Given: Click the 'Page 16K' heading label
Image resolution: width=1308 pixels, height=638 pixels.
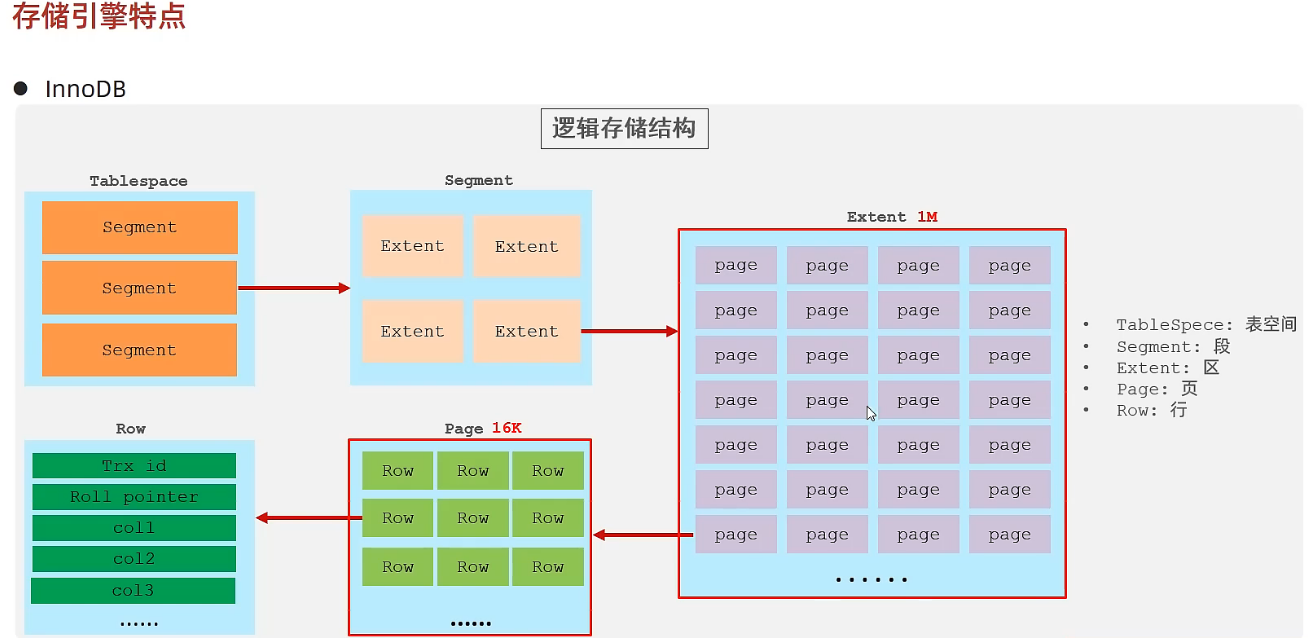Looking at the screenshot, I should pyautogui.click(x=483, y=428).
